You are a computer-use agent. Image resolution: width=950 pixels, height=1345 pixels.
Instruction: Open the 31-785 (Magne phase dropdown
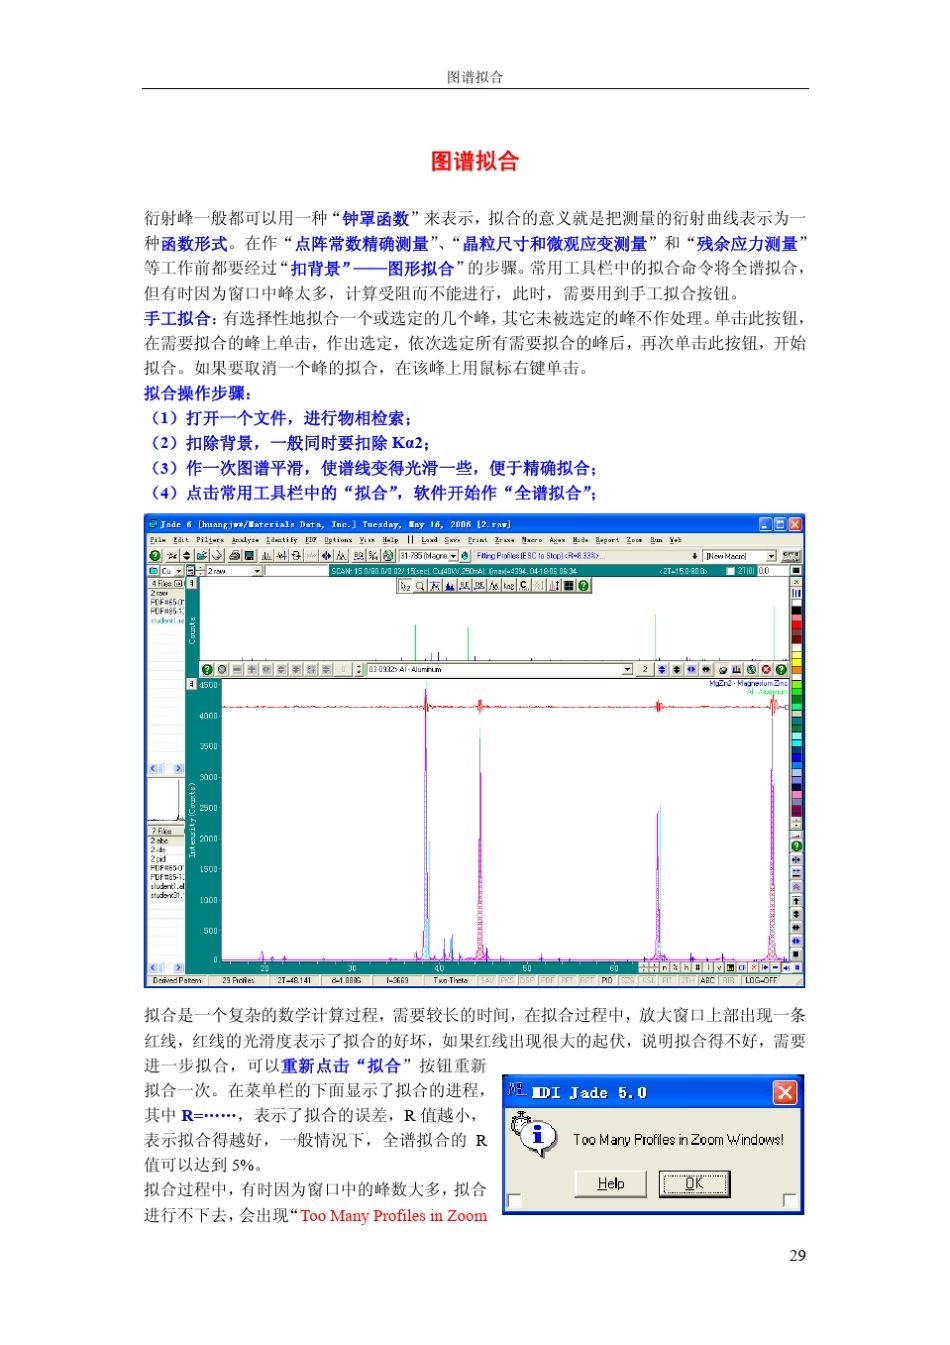(x=453, y=556)
